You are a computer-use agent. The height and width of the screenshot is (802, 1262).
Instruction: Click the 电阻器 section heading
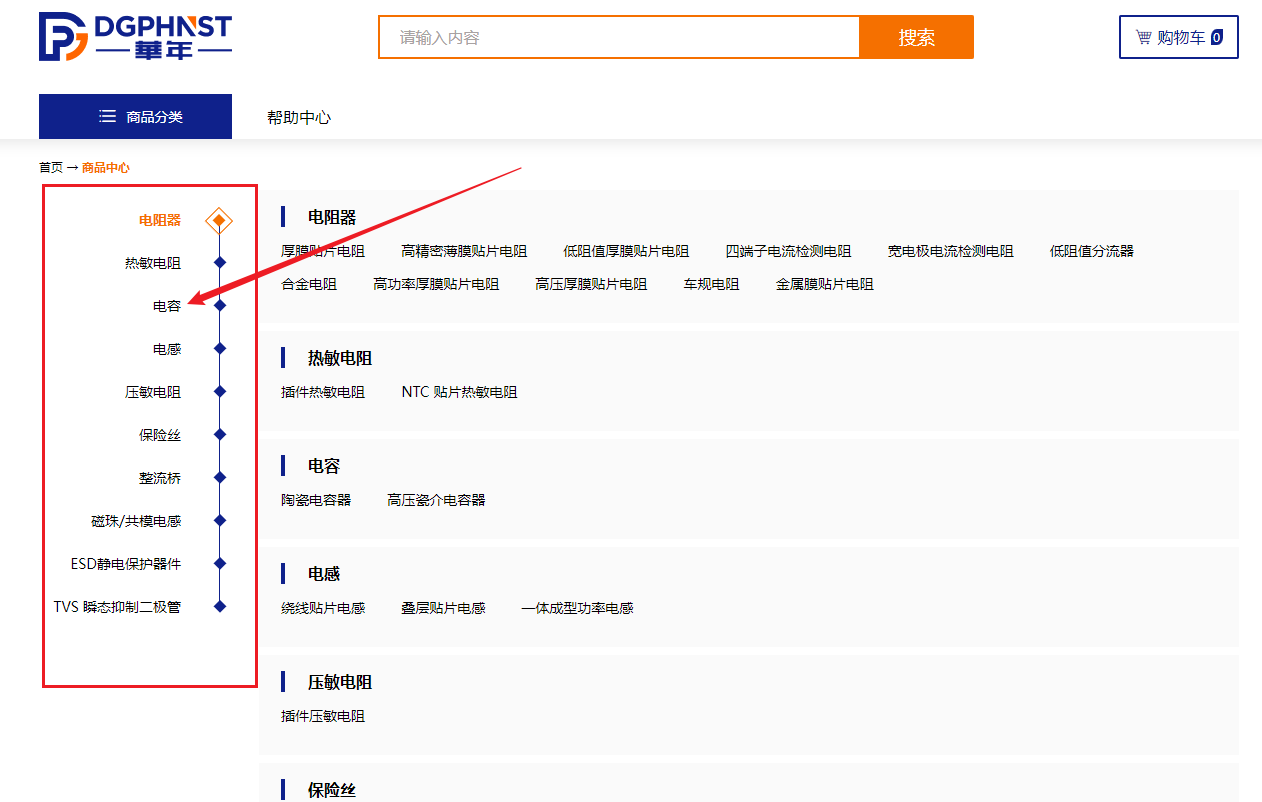[332, 217]
